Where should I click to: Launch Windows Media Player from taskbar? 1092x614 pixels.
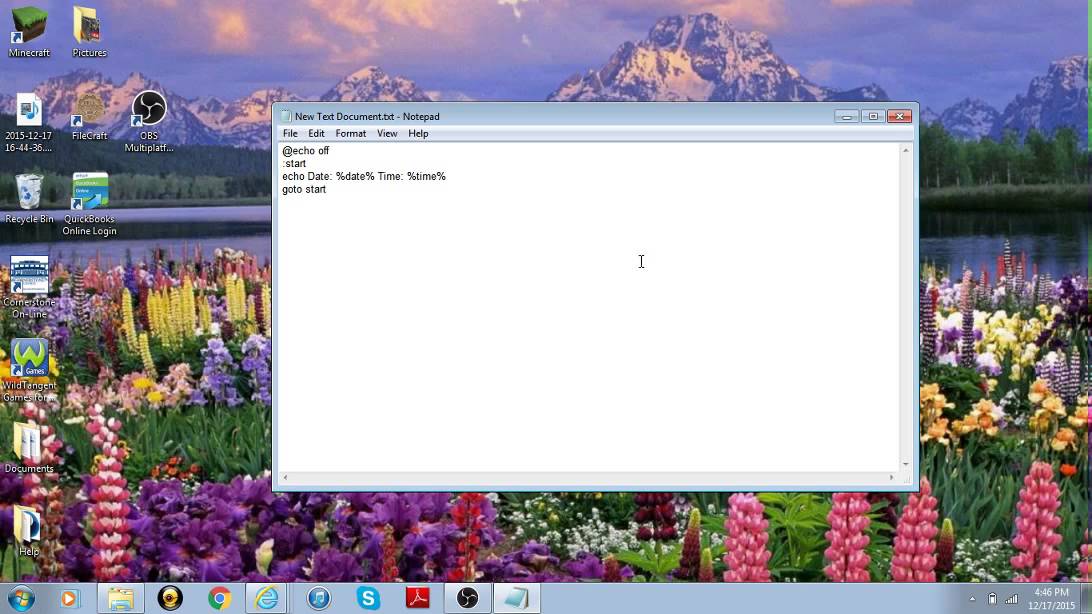[x=69, y=599]
